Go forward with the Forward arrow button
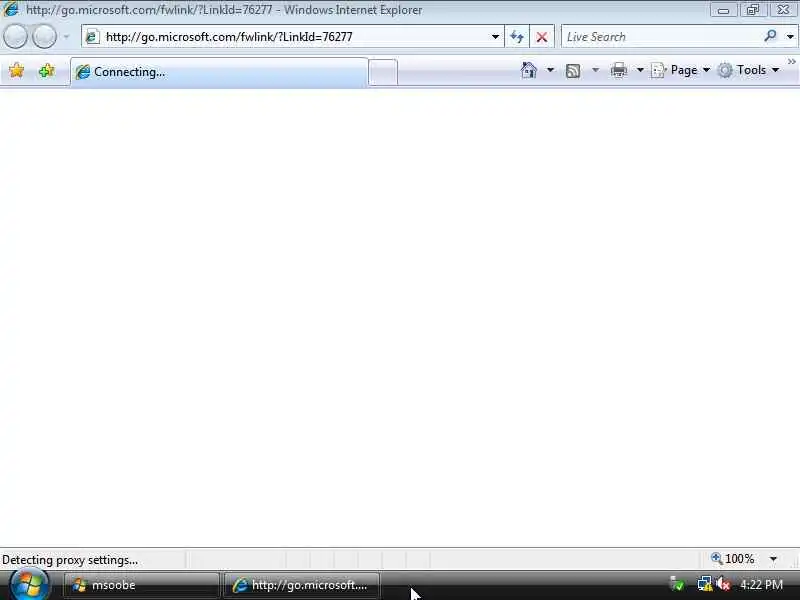 tap(44, 37)
